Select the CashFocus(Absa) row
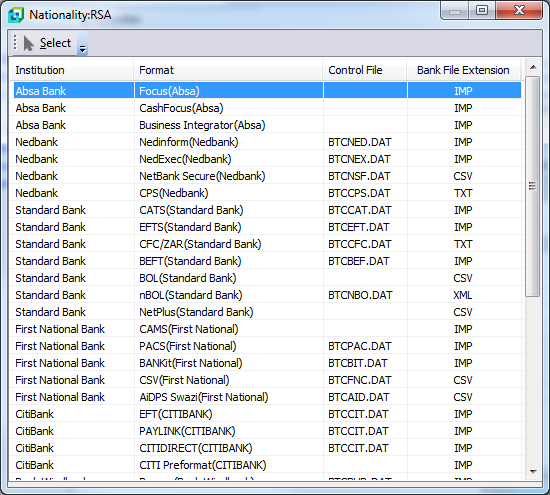550x495 pixels. coord(267,108)
